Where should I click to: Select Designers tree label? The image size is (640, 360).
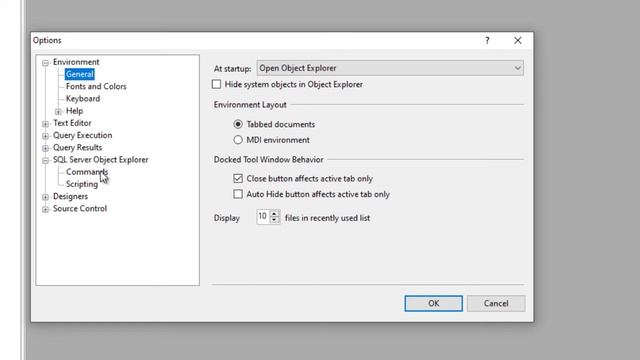point(70,196)
